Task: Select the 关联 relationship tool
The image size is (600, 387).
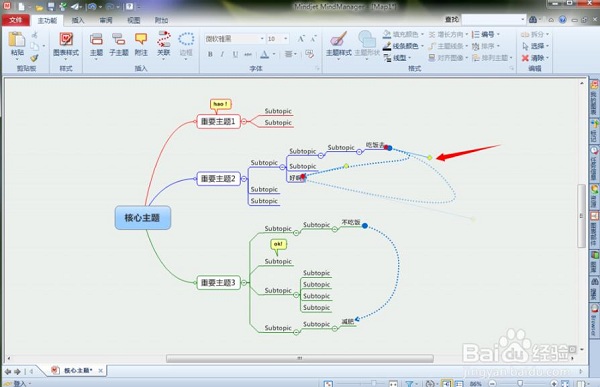Action: (x=164, y=39)
